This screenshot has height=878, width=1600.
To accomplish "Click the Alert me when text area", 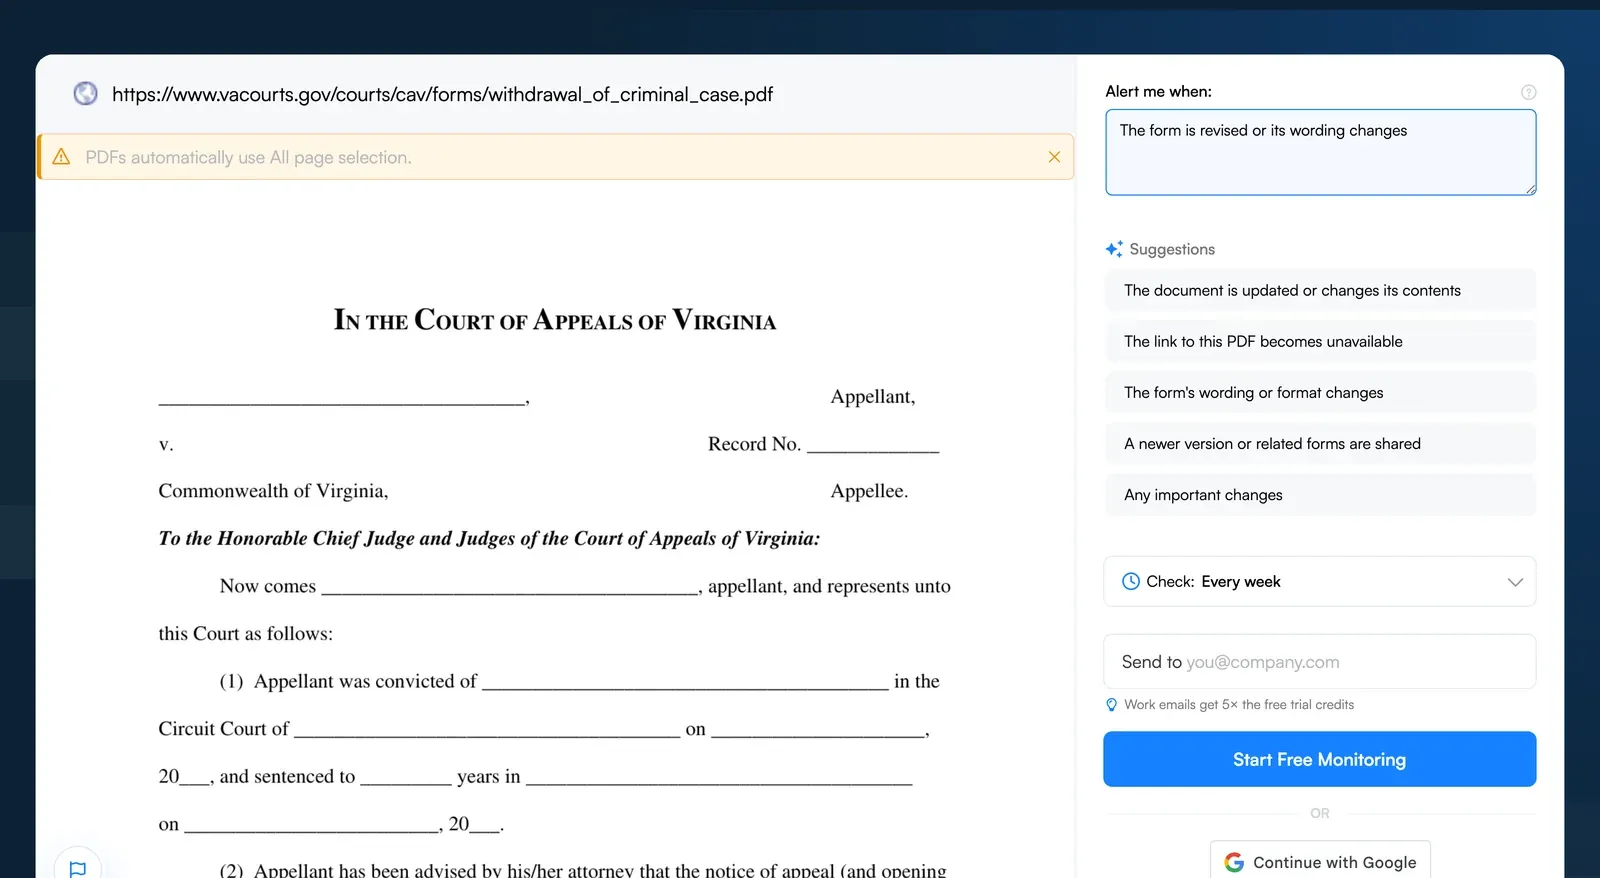I will click(x=1320, y=152).
